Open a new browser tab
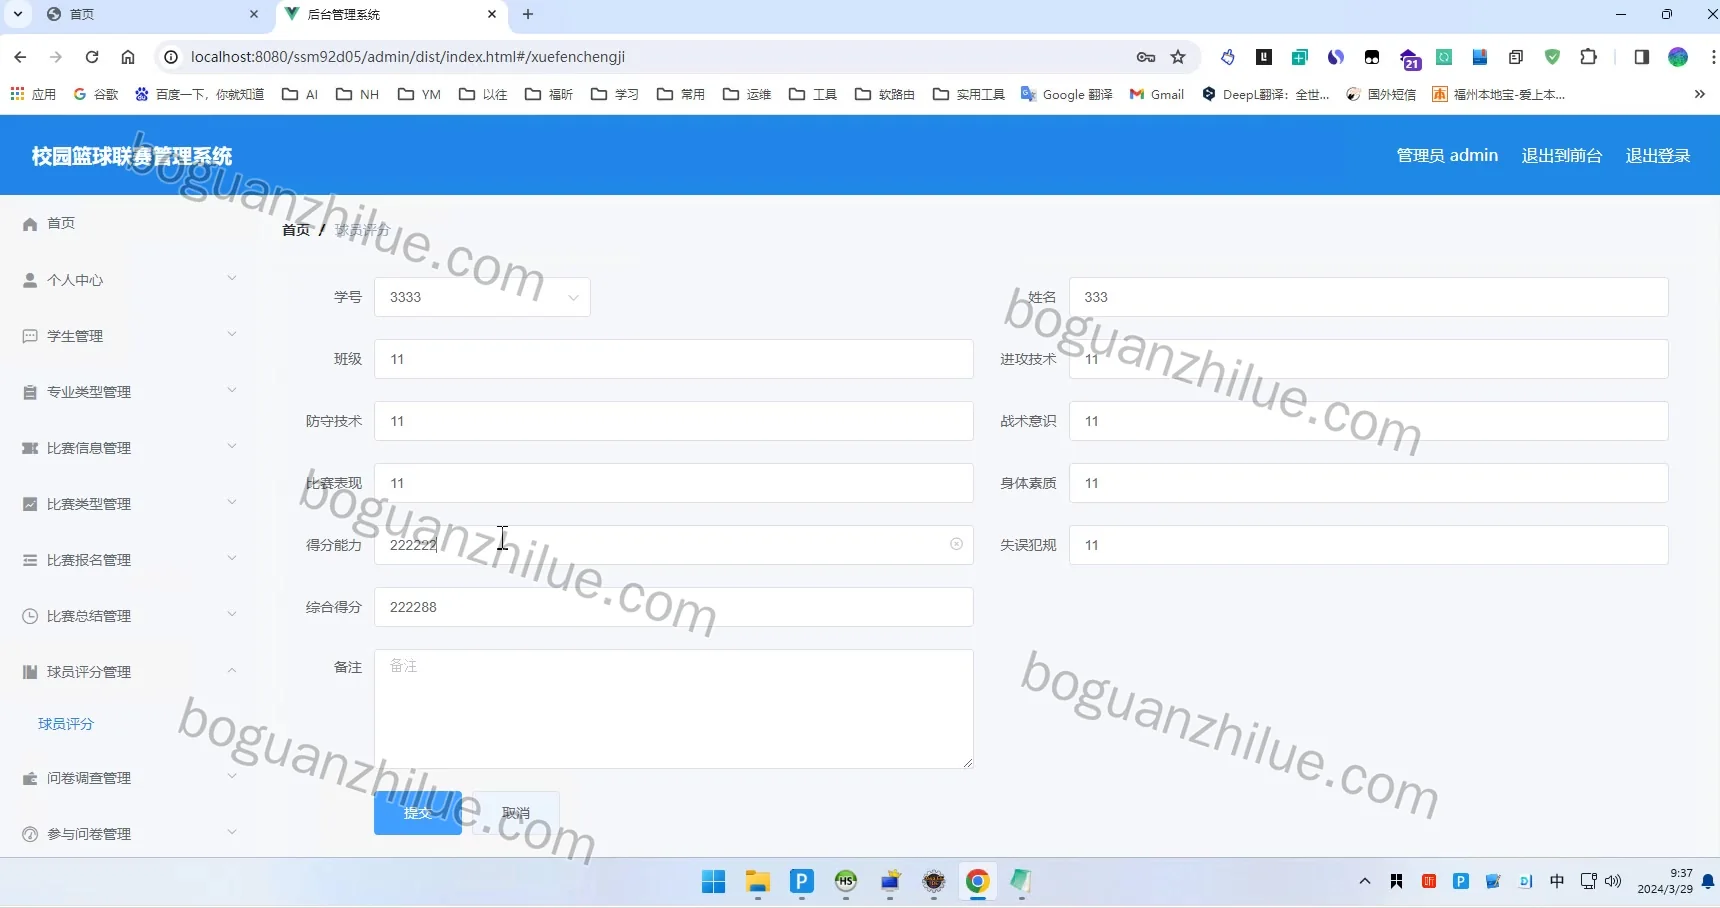This screenshot has height=908, width=1720. point(528,14)
